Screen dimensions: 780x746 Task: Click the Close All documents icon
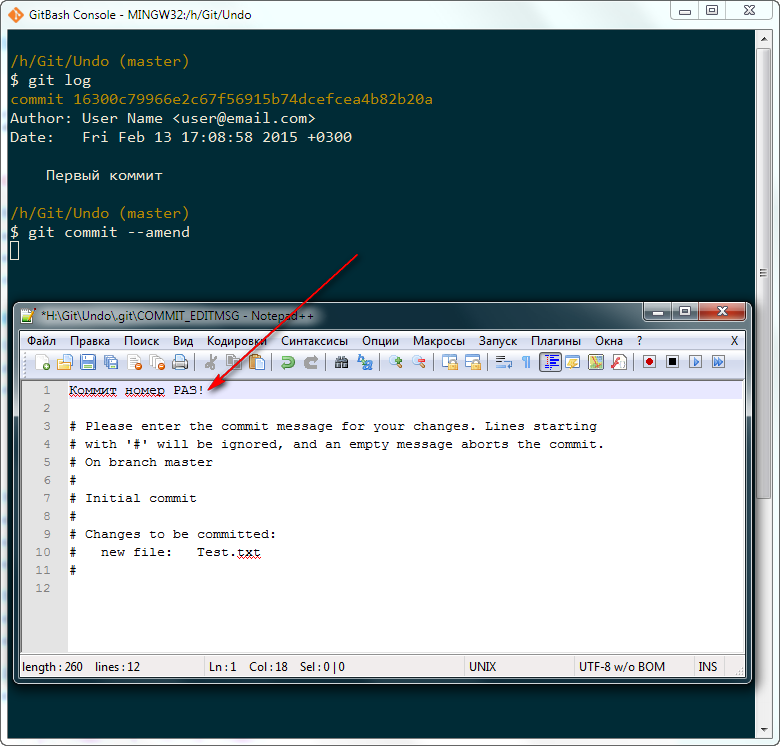pyautogui.click(x=157, y=362)
